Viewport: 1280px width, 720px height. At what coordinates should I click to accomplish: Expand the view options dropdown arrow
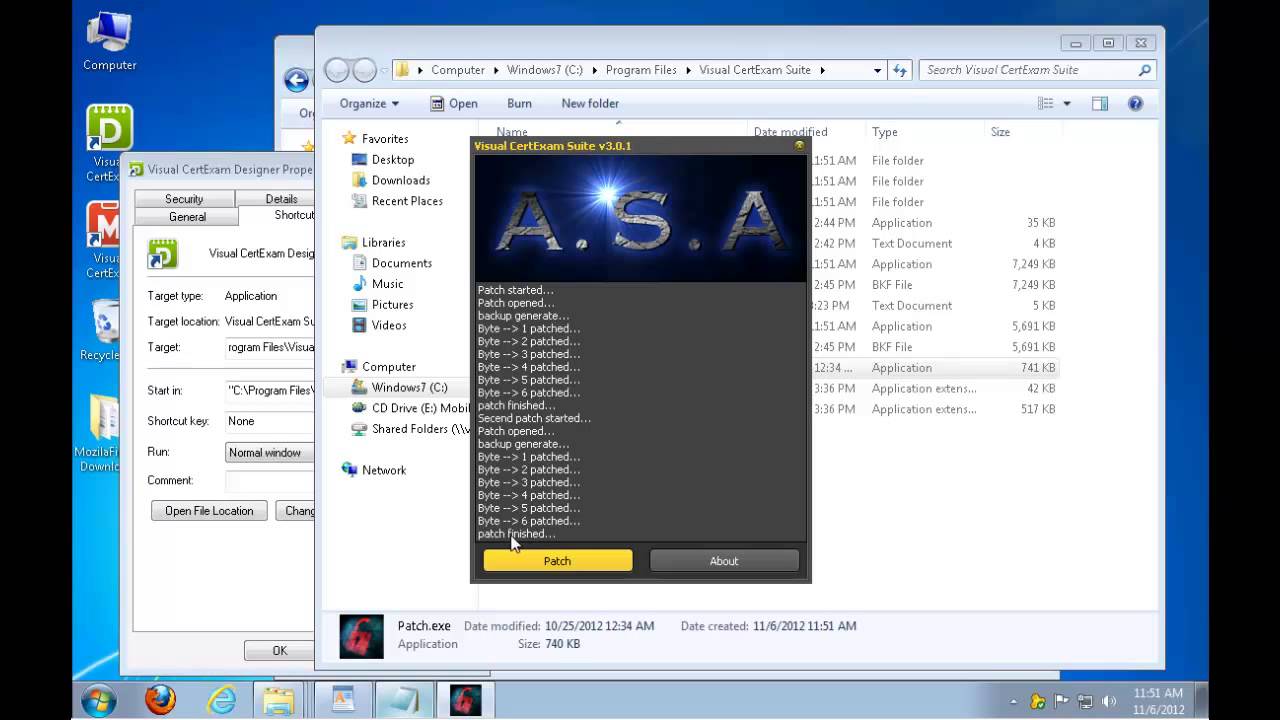pyautogui.click(x=1067, y=103)
